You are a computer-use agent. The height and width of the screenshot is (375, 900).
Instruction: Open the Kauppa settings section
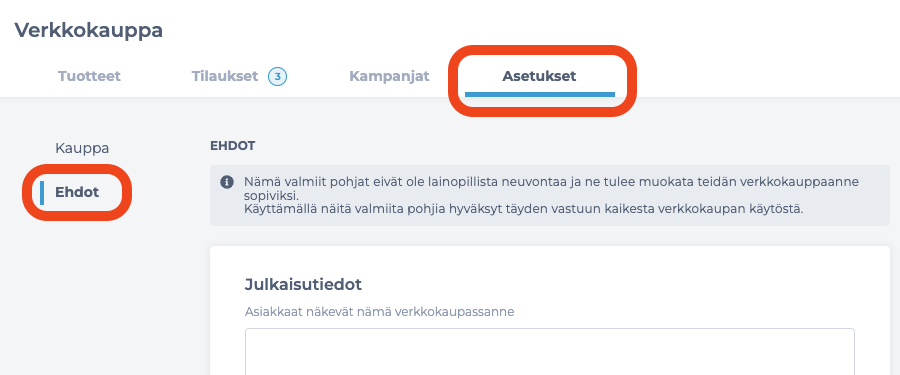(82, 148)
